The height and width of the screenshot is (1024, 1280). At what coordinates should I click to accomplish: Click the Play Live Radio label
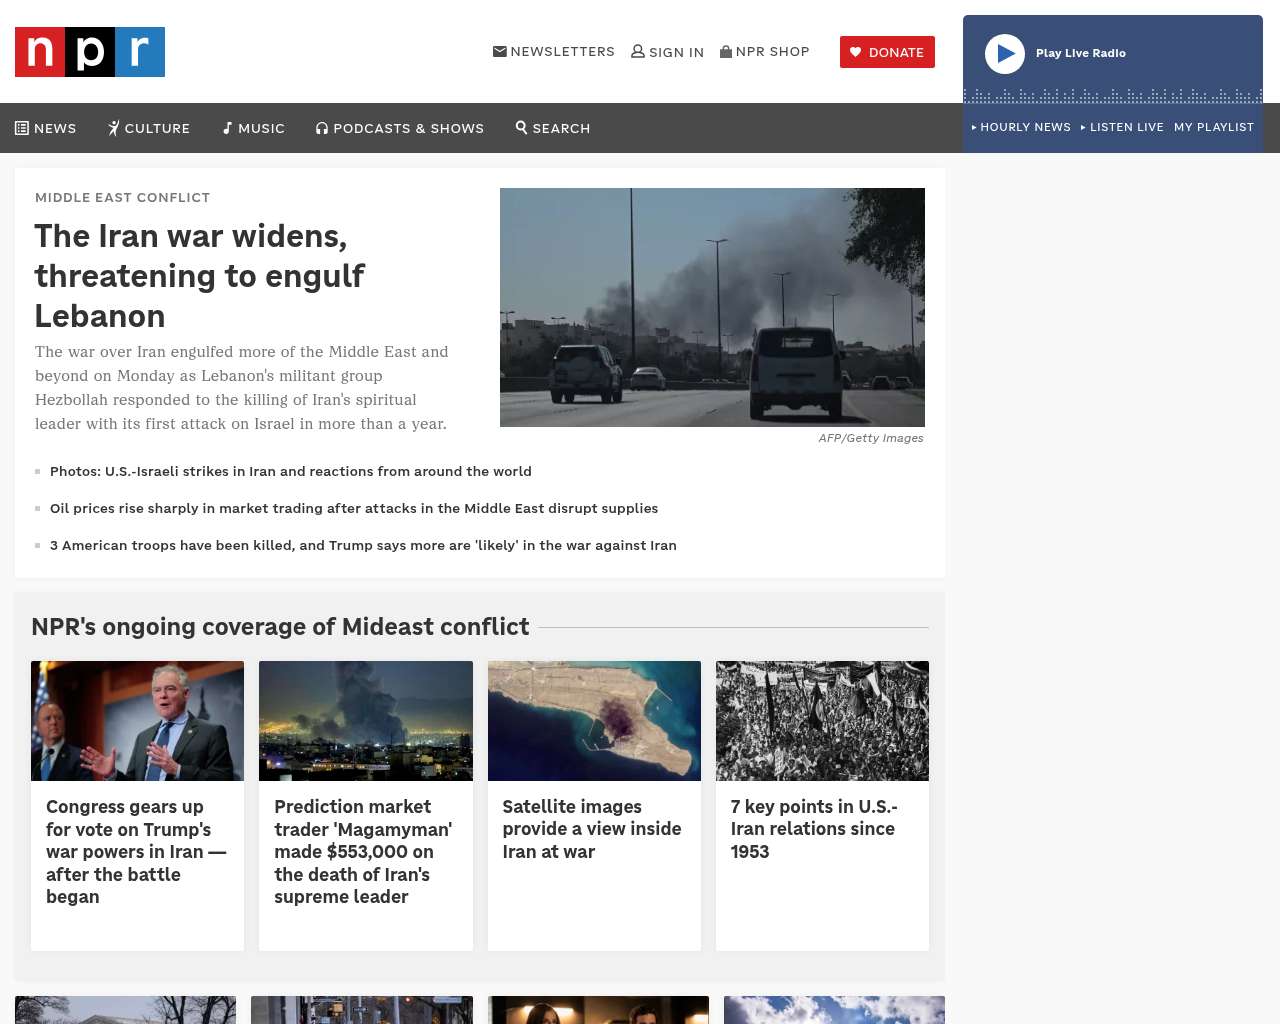pos(1081,53)
